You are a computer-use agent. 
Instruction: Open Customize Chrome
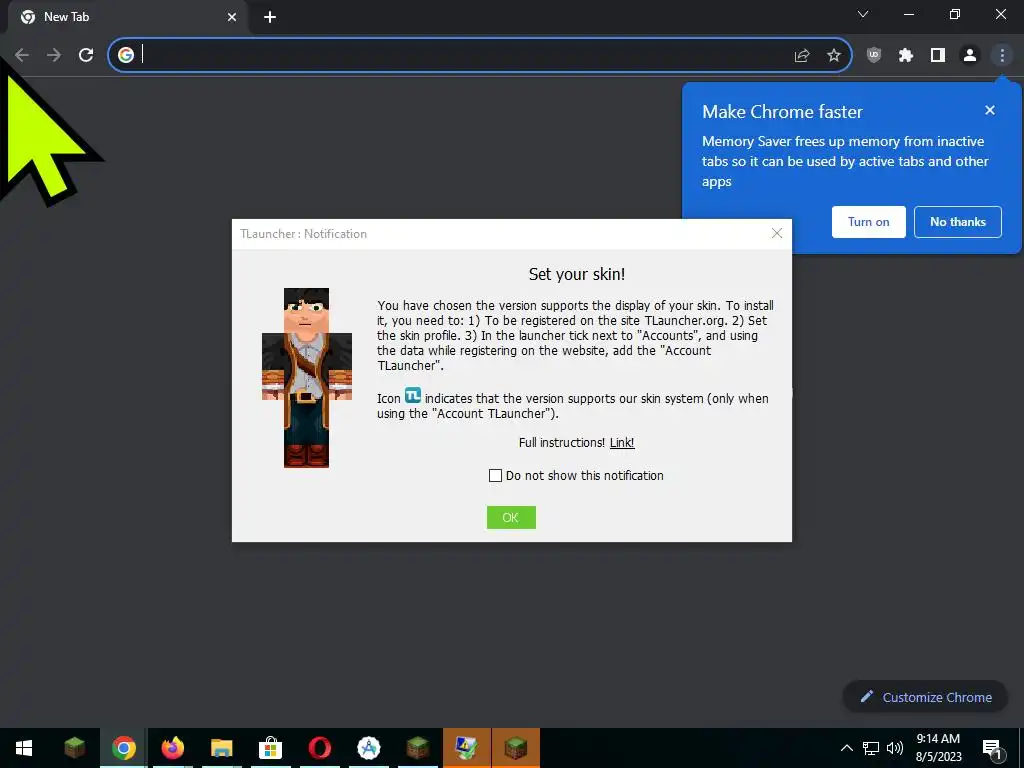(x=925, y=697)
